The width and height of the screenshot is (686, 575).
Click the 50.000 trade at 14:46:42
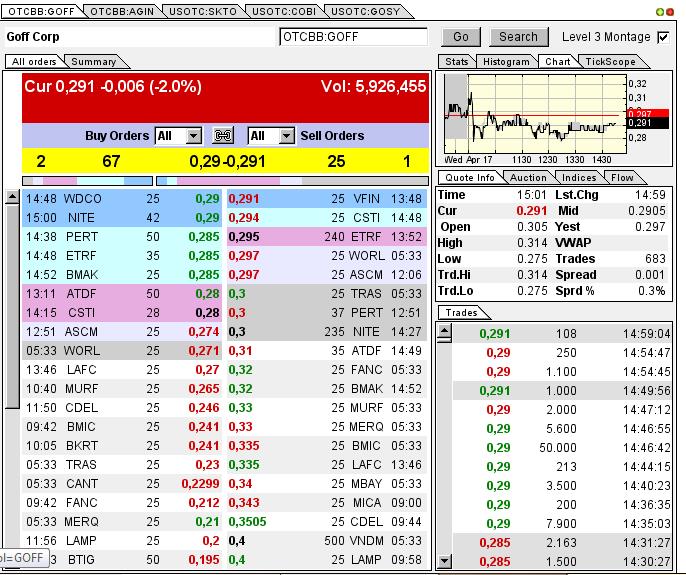point(561,448)
